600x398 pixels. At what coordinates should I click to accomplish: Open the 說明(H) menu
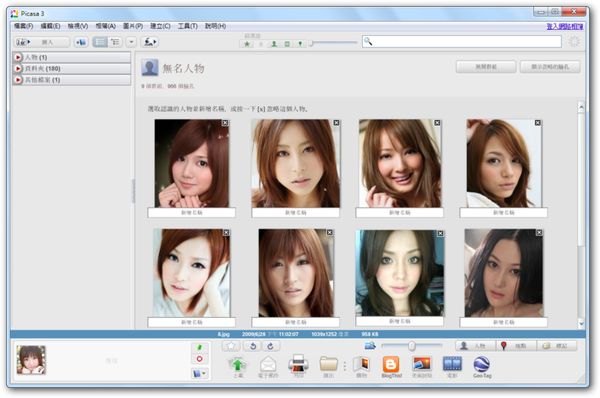point(215,26)
